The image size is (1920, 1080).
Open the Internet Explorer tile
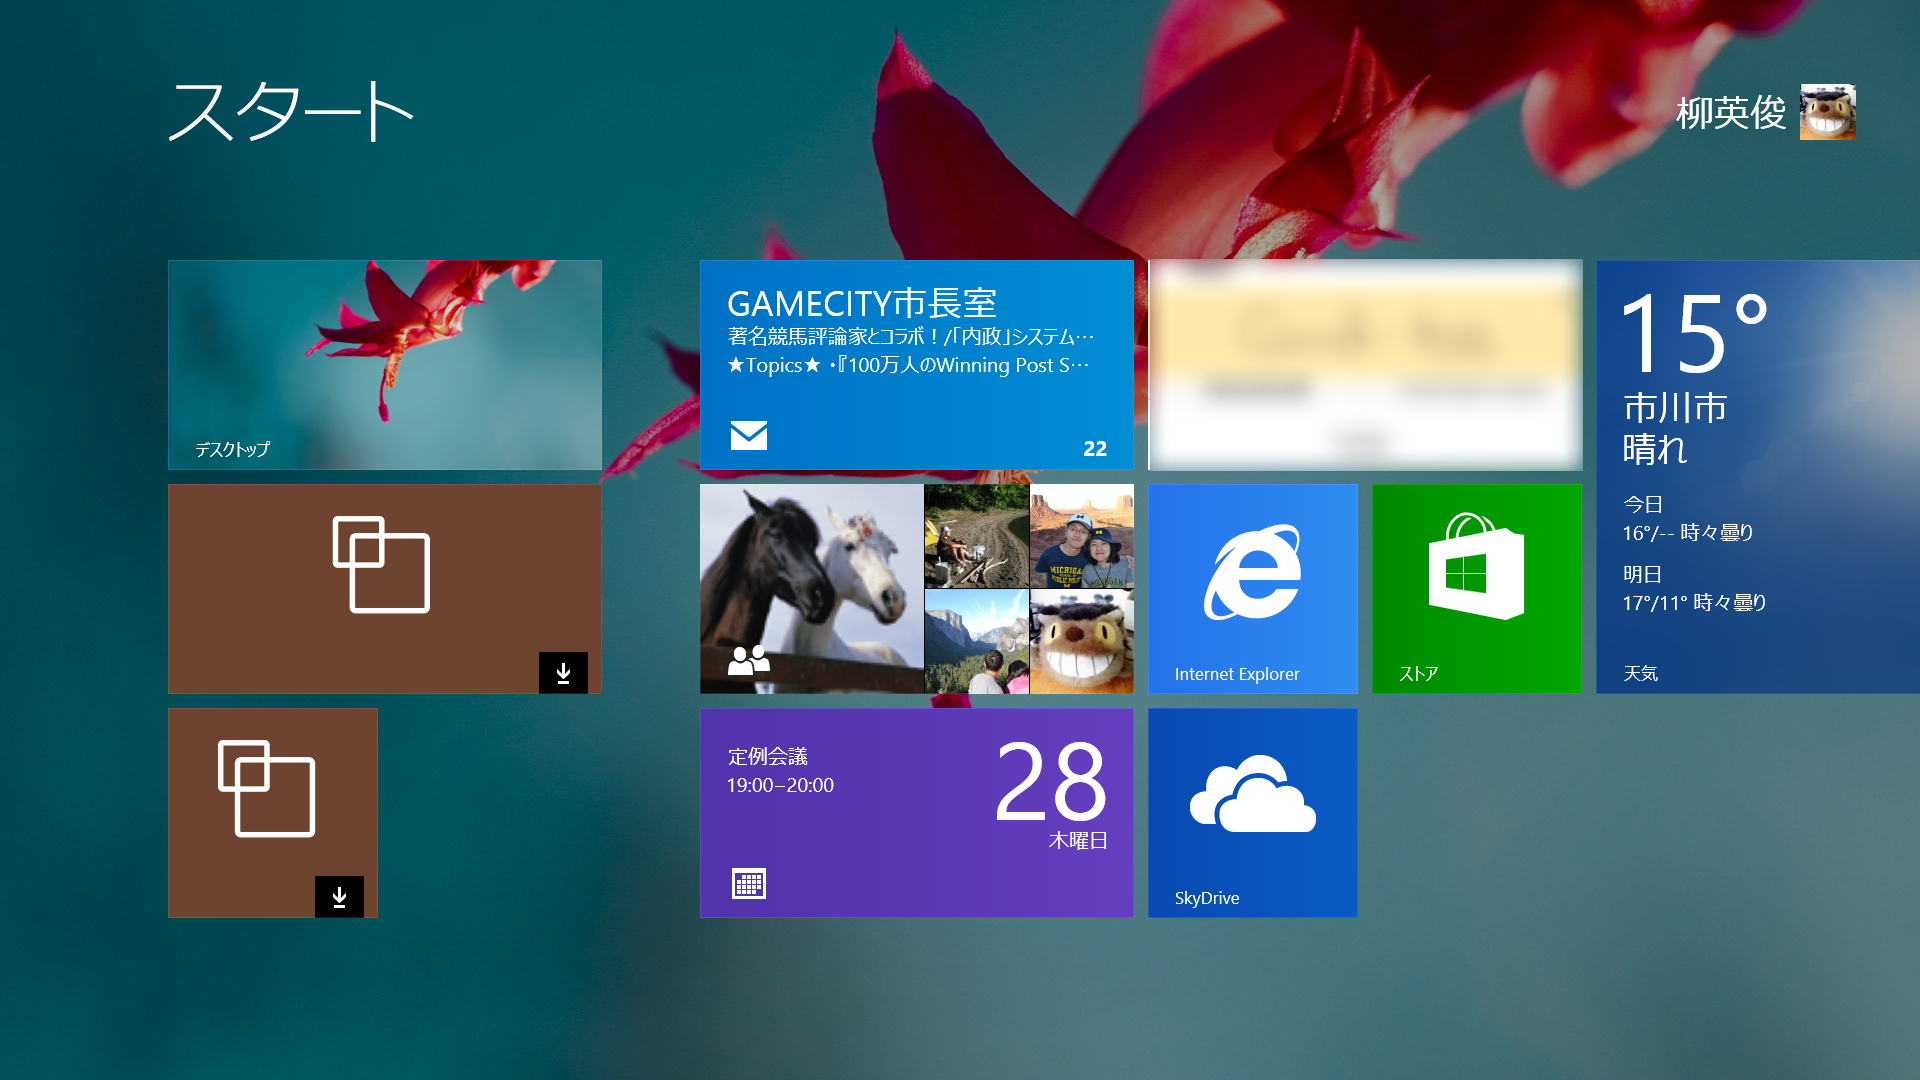pyautogui.click(x=1252, y=588)
